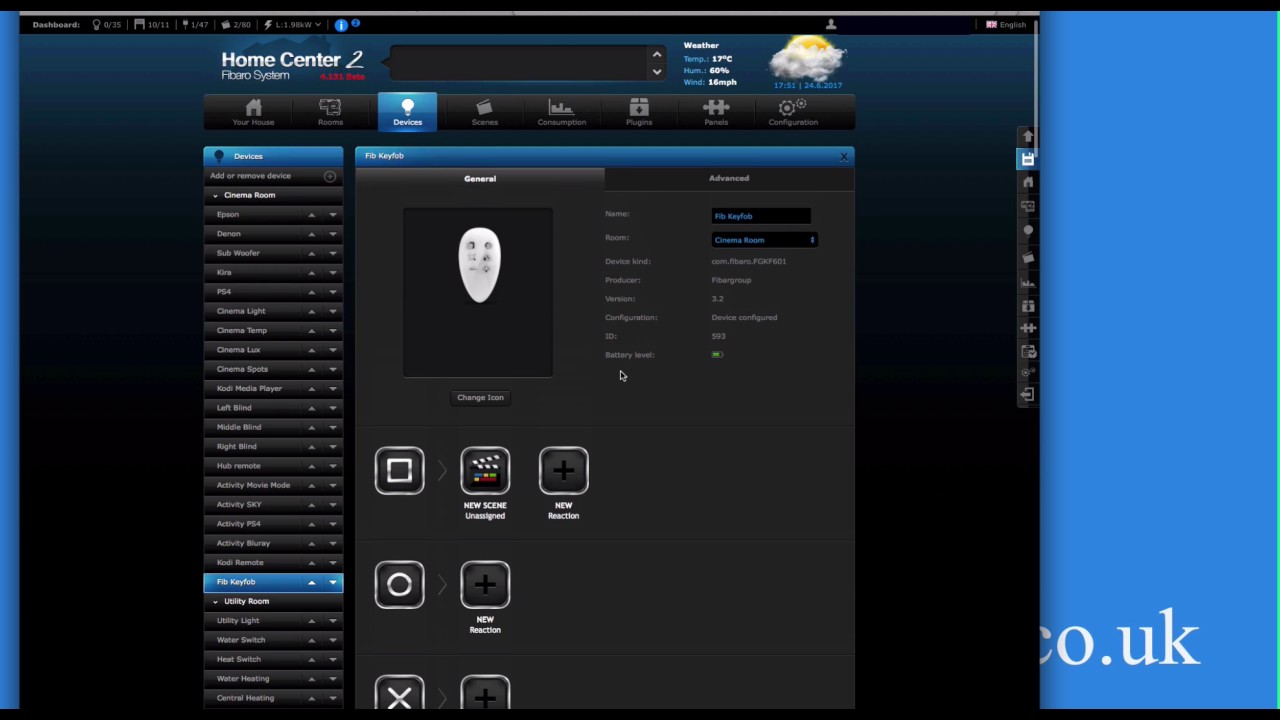Viewport: 1280px width, 720px height.
Task: Click Add or remove device
Action: tap(250, 176)
